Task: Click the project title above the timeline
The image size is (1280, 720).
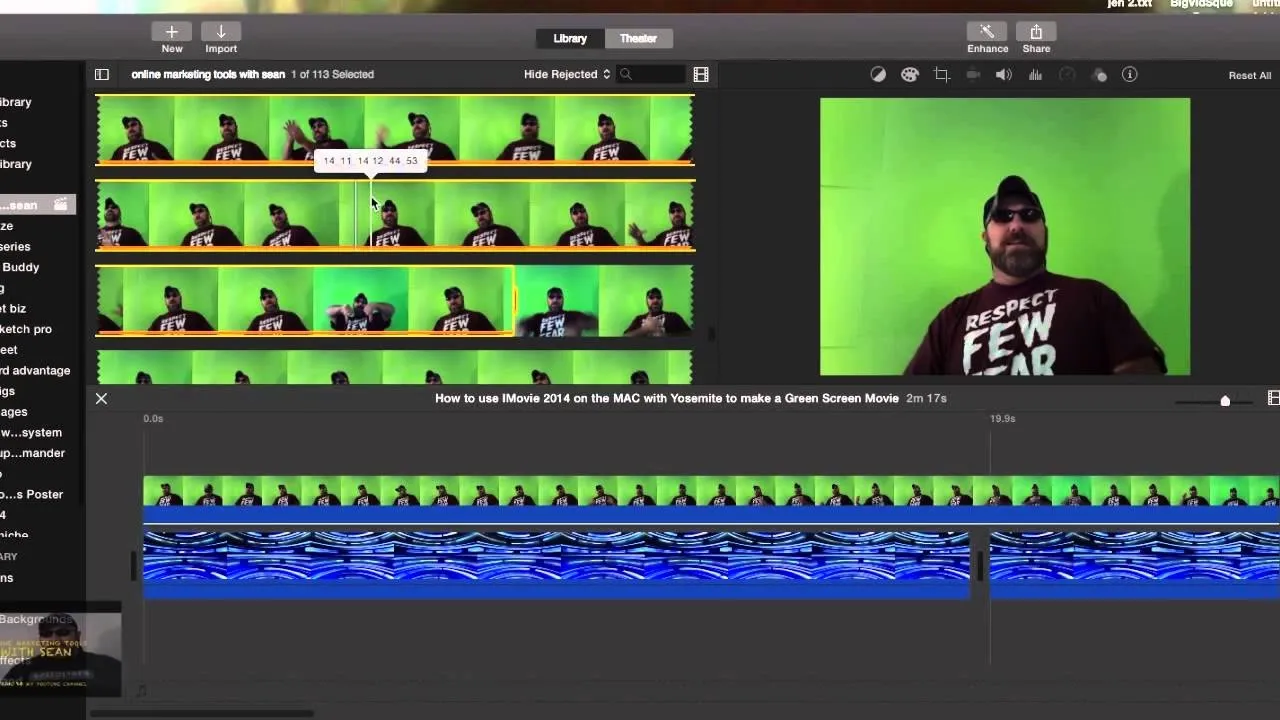Action: click(x=666, y=398)
